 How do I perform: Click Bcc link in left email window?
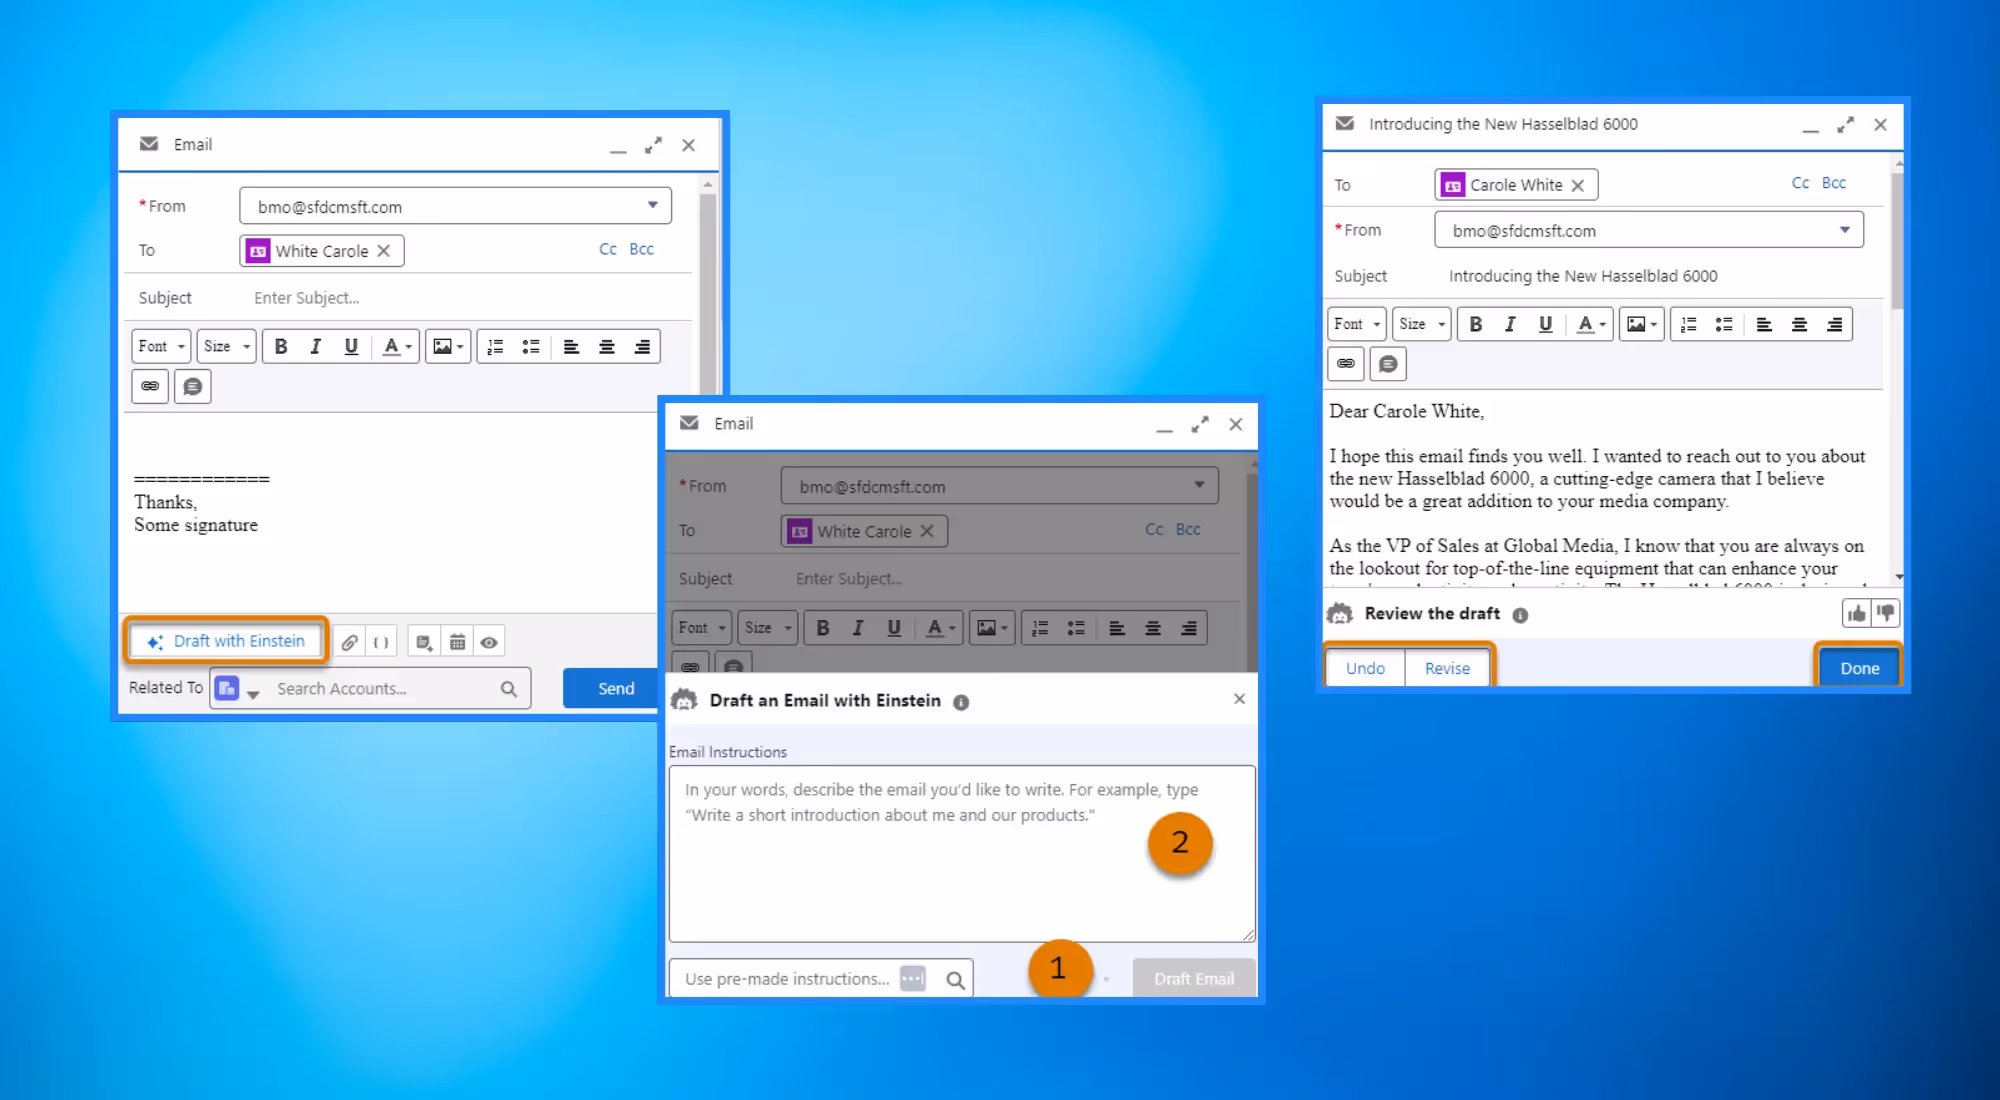pos(641,249)
